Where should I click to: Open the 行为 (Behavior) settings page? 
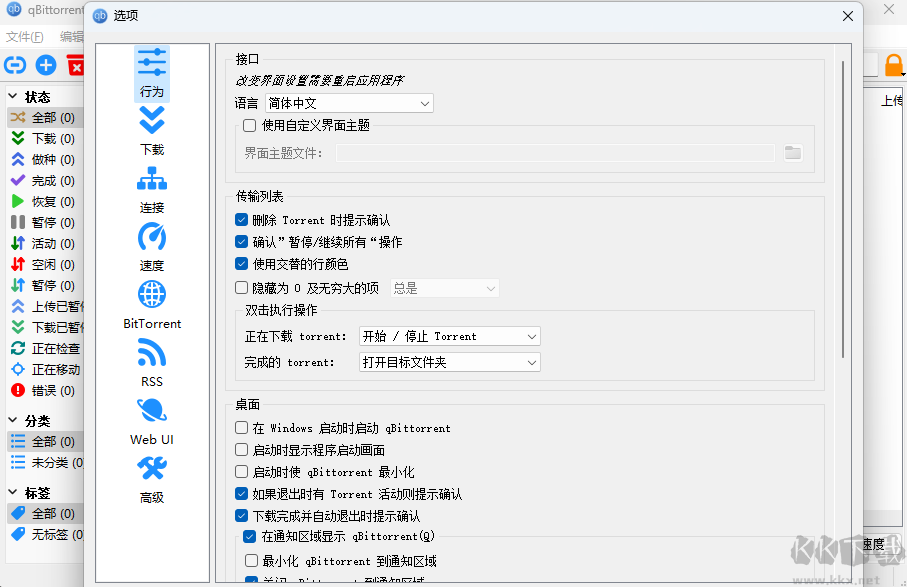[x=152, y=73]
